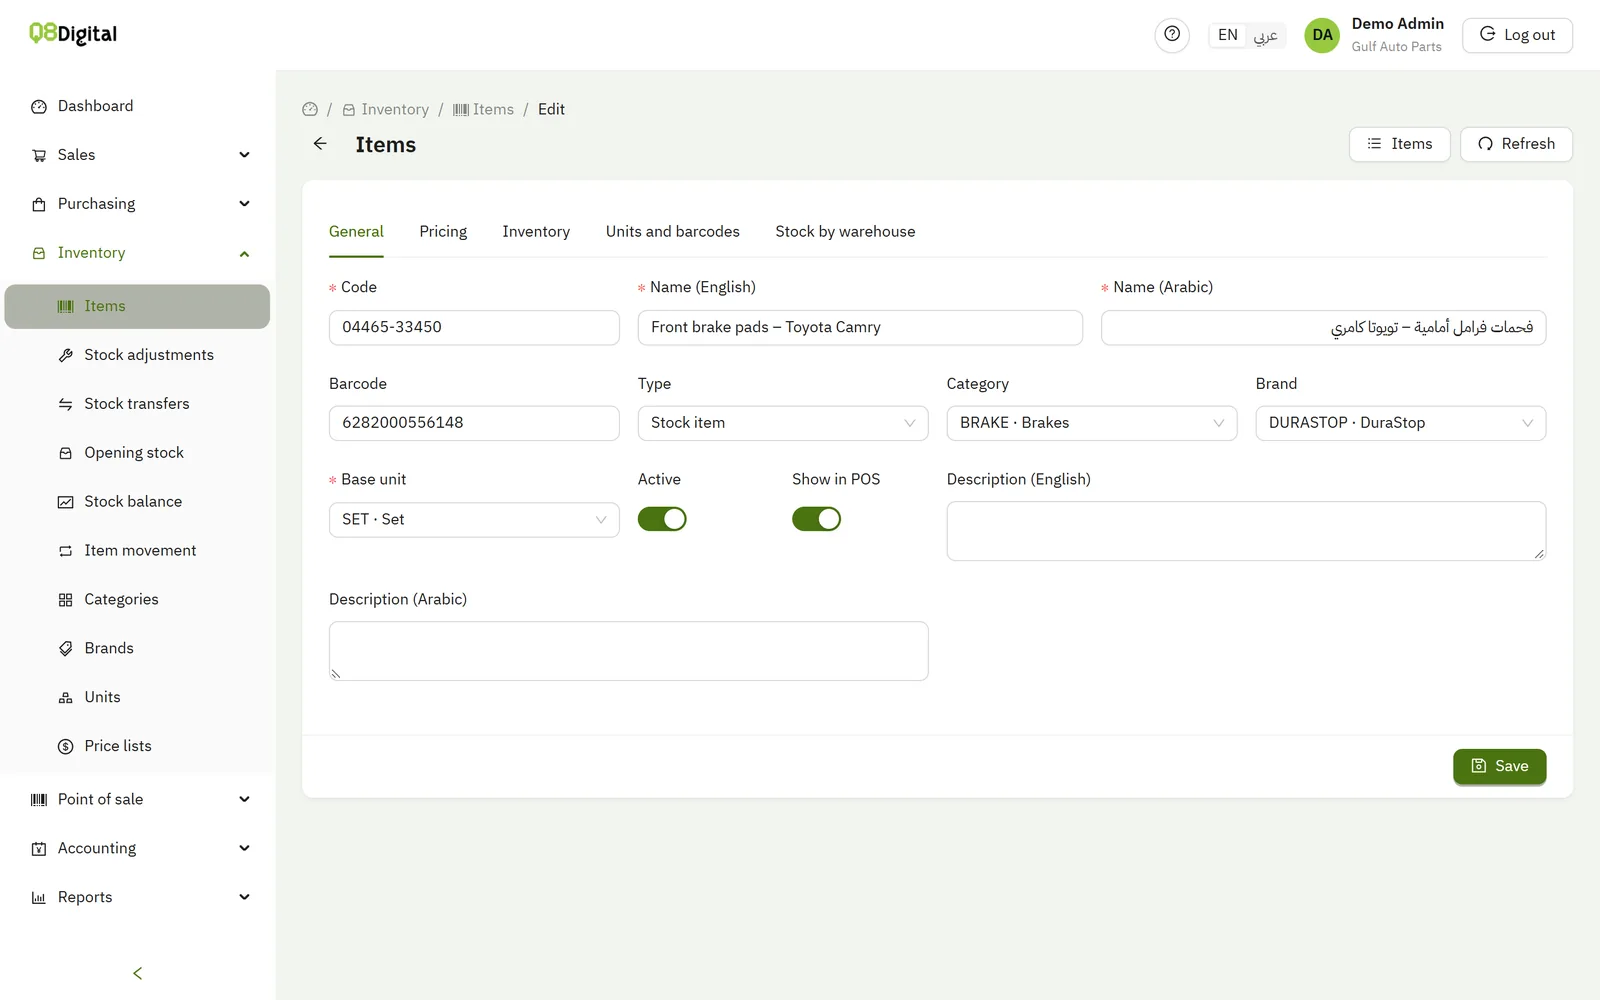This screenshot has height=1000, width=1600.
Task: Click the DA user avatar
Action: [x=1322, y=35]
